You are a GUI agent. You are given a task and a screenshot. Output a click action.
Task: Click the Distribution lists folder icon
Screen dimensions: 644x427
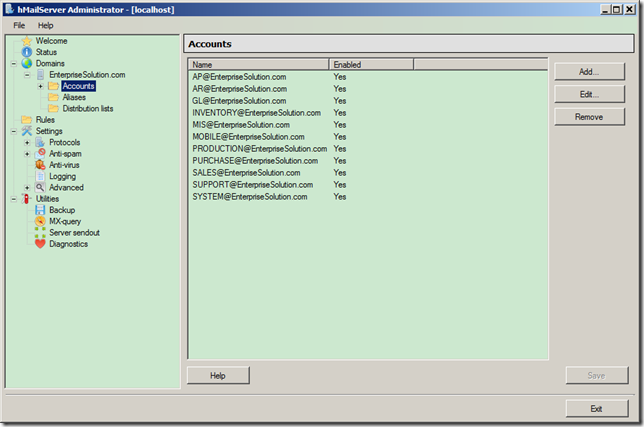tap(53, 108)
